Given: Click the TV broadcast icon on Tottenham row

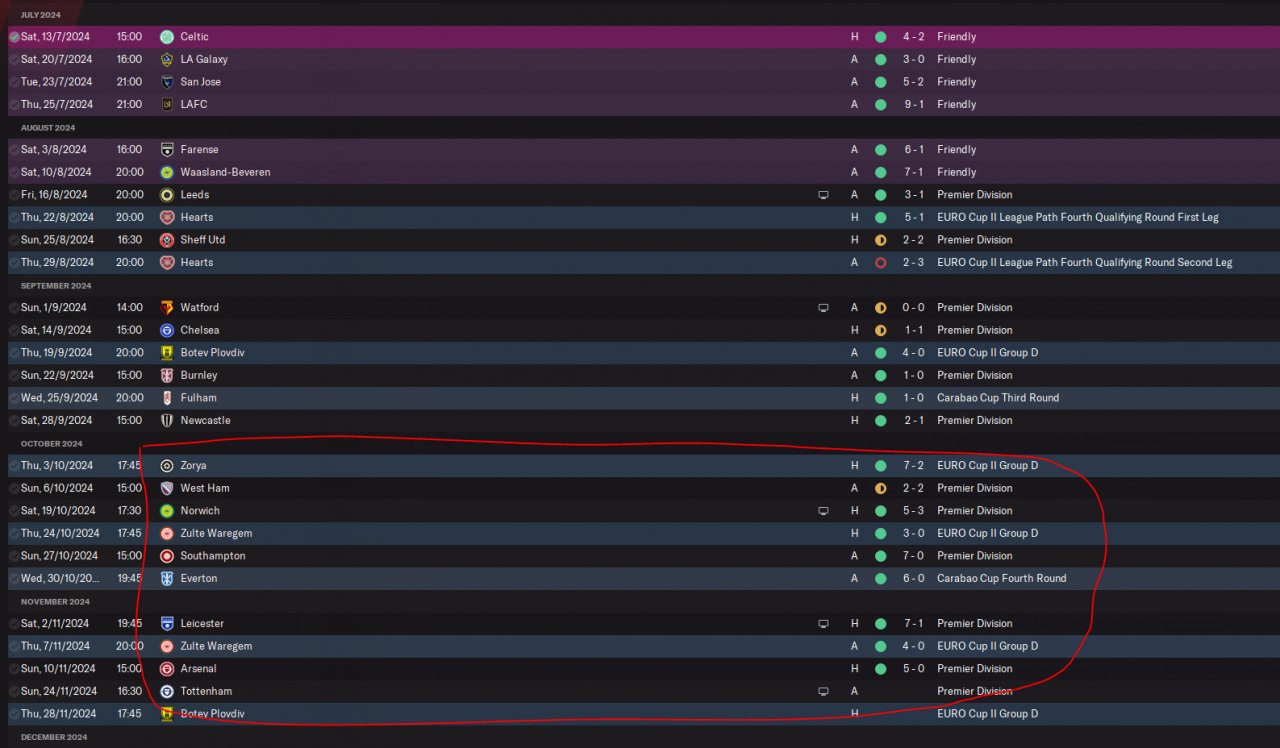Looking at the screenshot, I should coord(823,691).
